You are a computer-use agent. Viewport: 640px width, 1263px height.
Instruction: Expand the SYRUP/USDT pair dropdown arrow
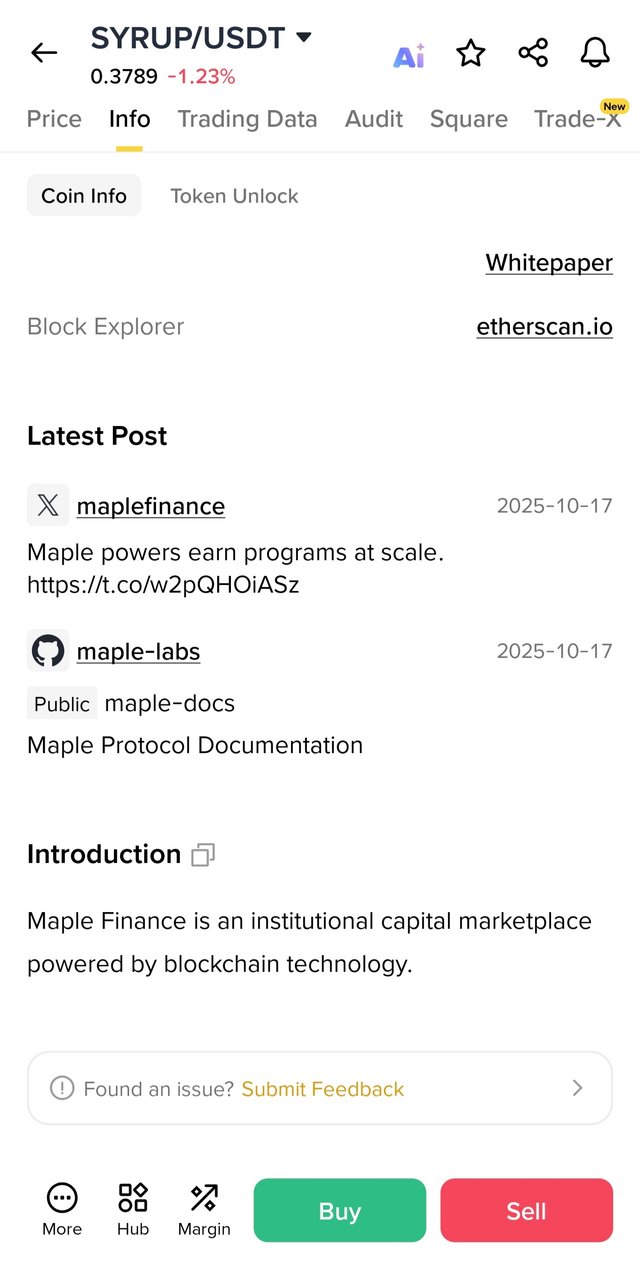304,38
